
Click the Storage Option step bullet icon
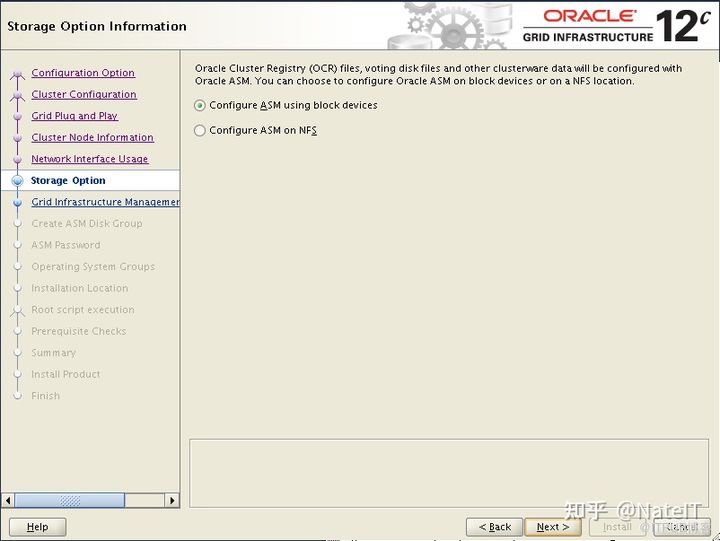point(17,180)
